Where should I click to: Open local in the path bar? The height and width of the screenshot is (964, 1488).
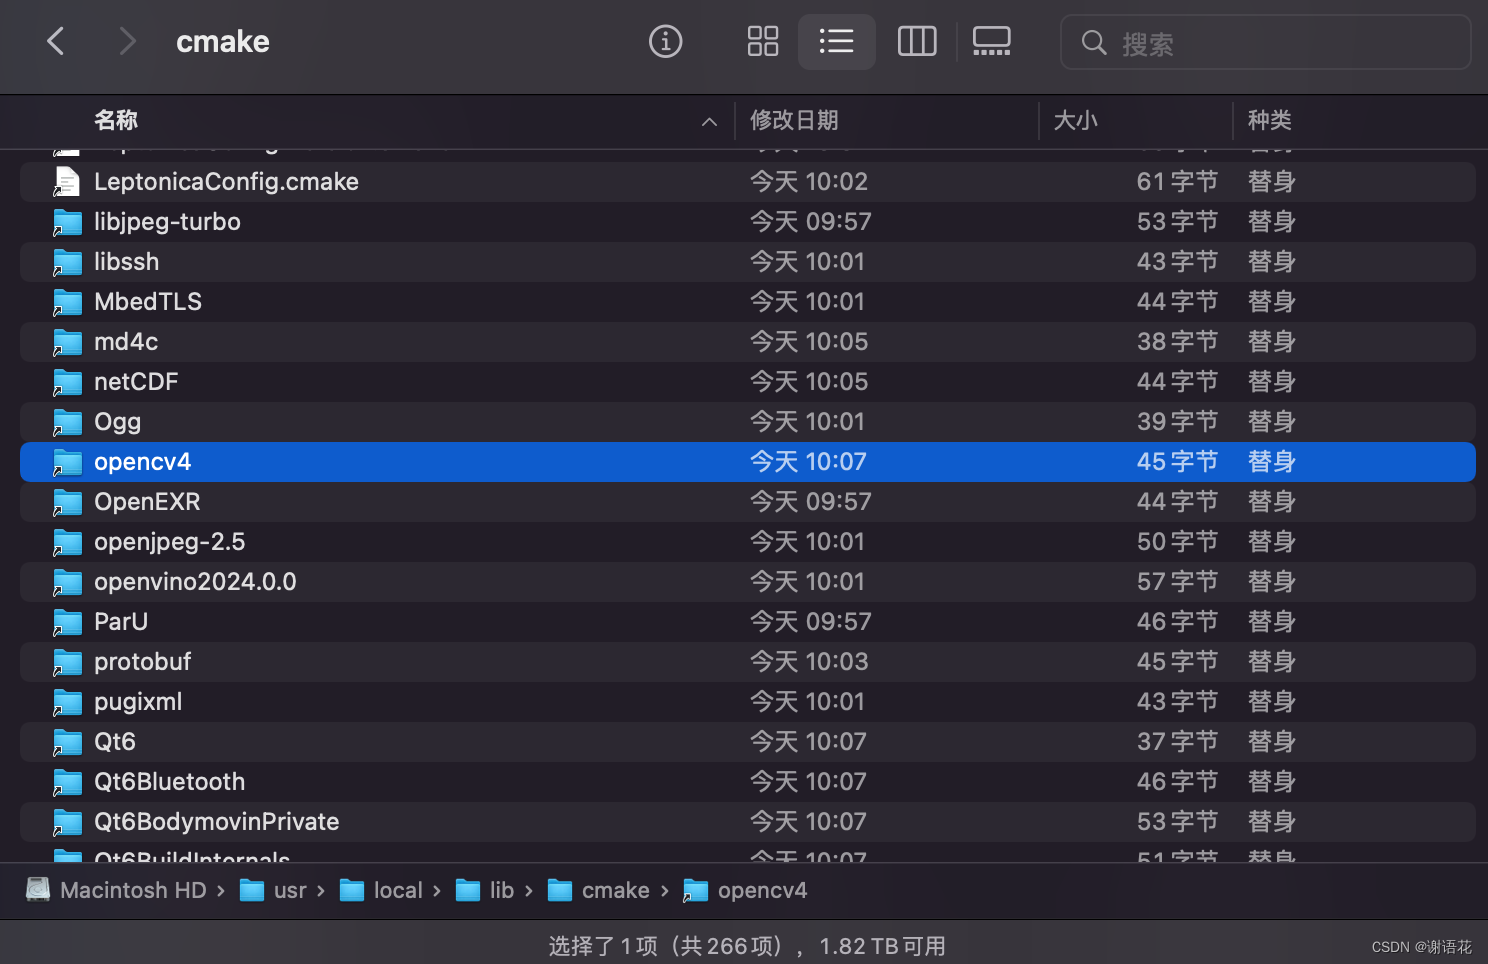pyautogui.click(x=381, y=890)
